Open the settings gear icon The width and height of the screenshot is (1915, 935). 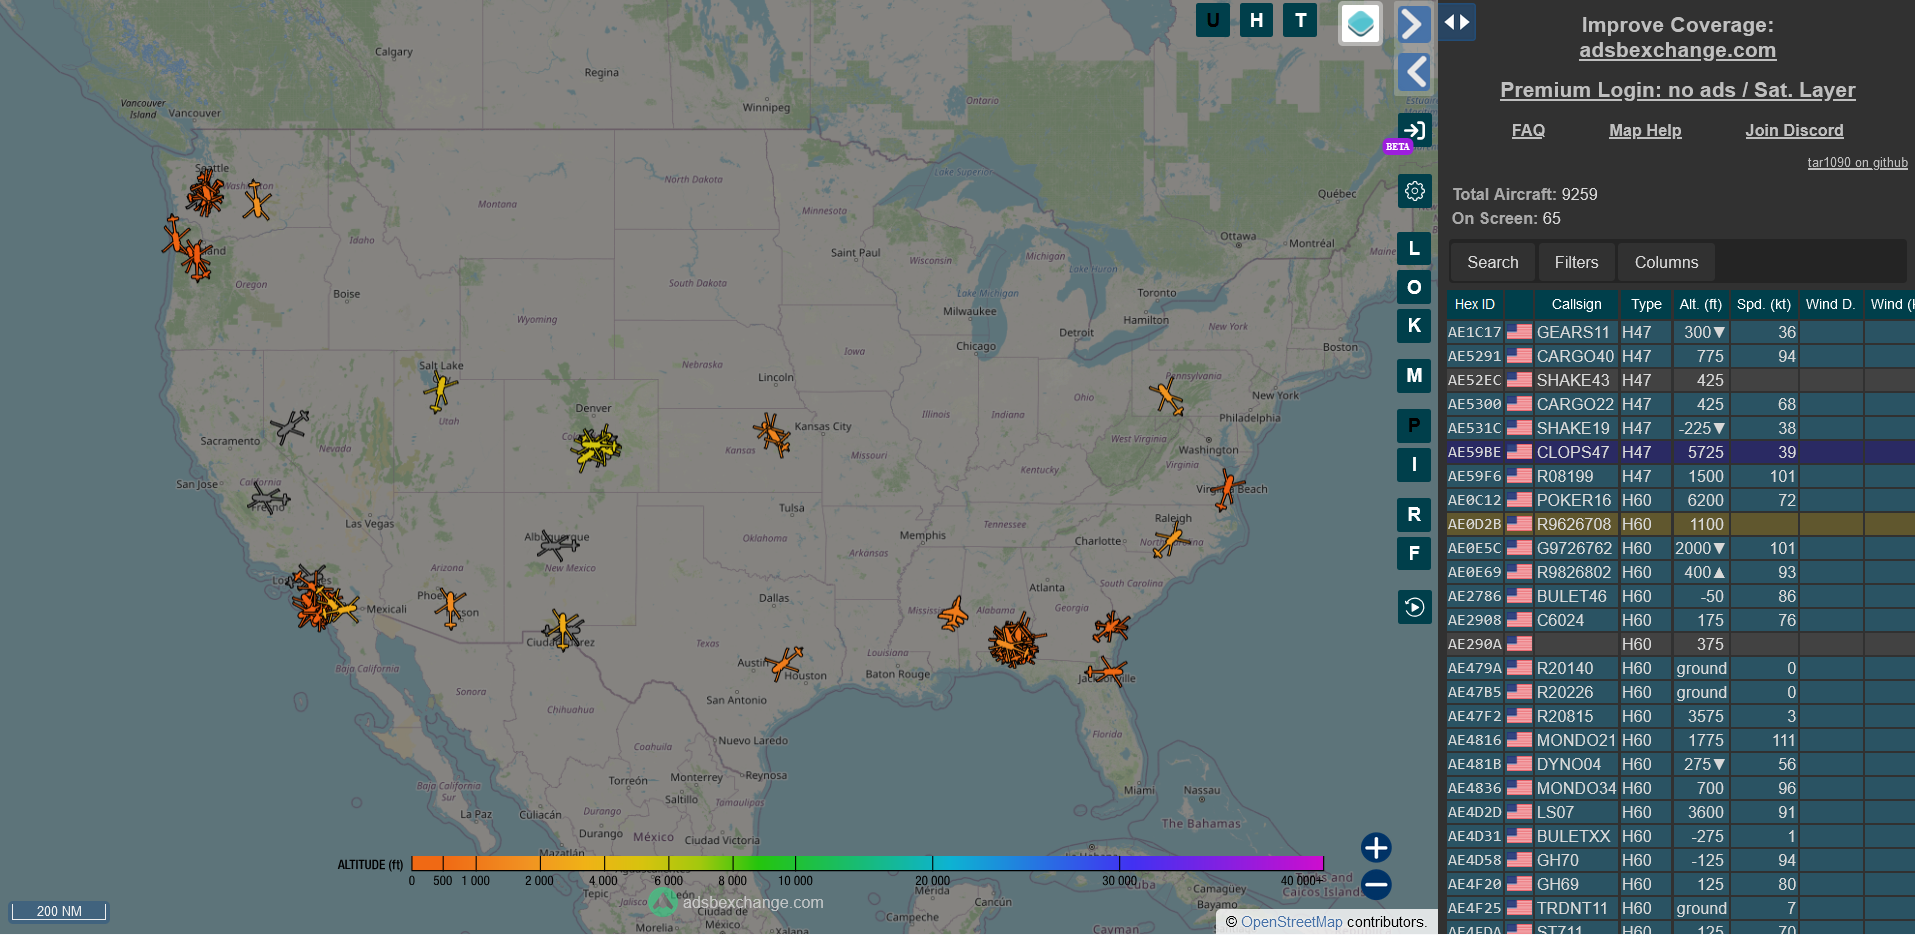click(x=1414, y=191)
